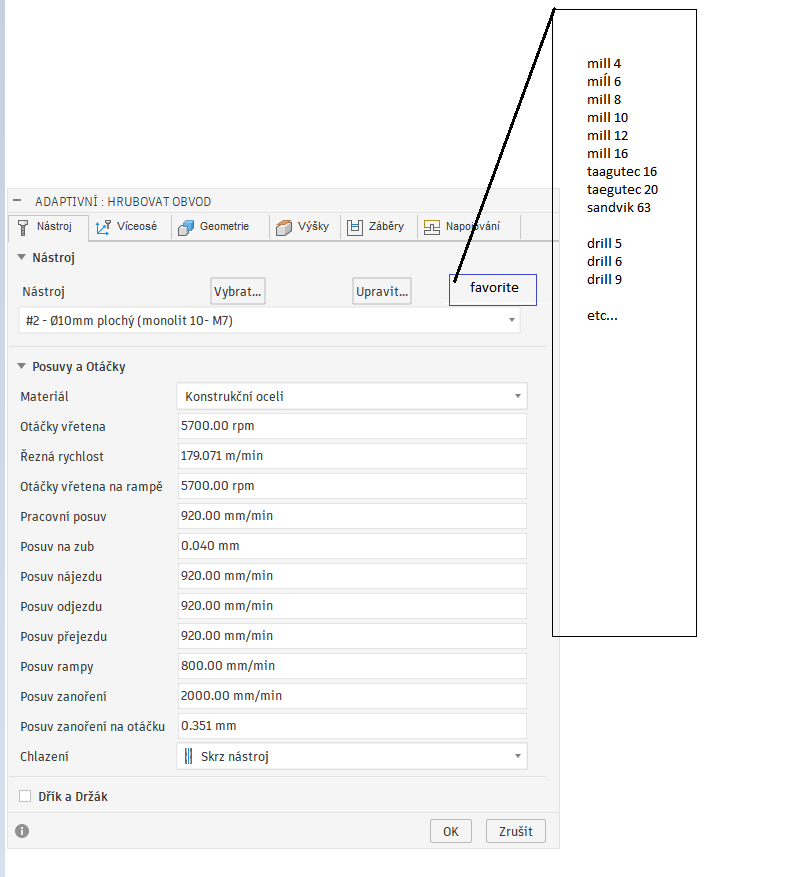The height and width of the screenshot is (877, 798).
Task: Click the Výšky heights icon
Action: (x=284, y=228)
